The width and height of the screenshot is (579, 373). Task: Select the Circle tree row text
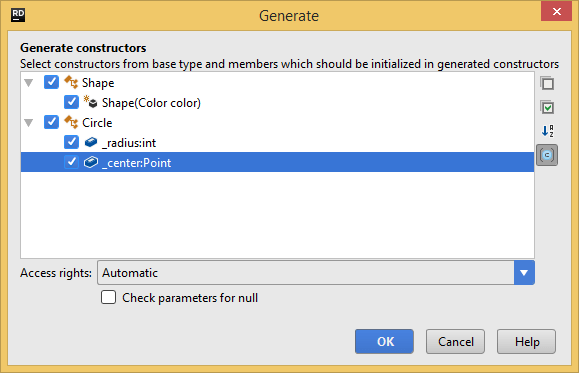coord(97,123)
